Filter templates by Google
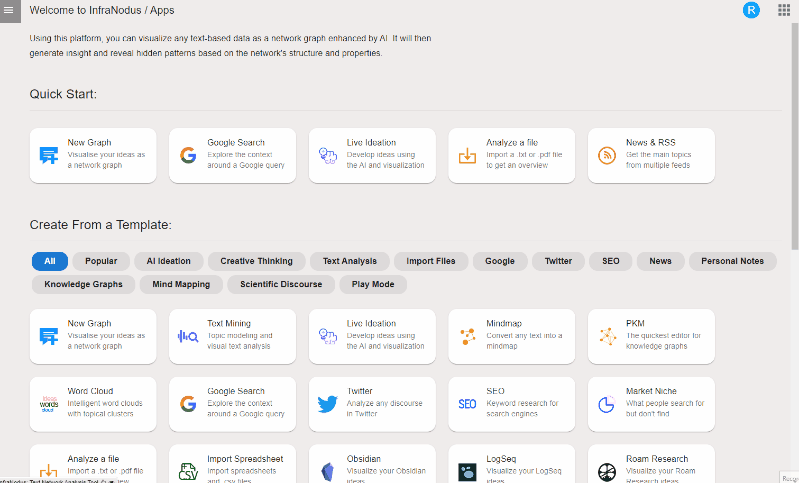Screen dimensions: 799x483 [500, 261]
